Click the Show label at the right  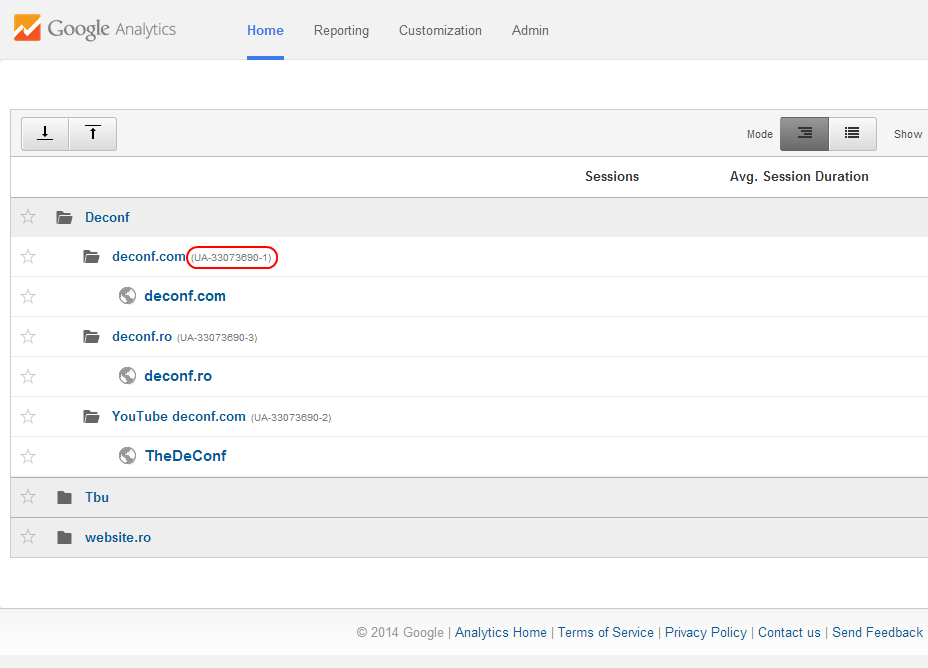(x=908, y=134)
